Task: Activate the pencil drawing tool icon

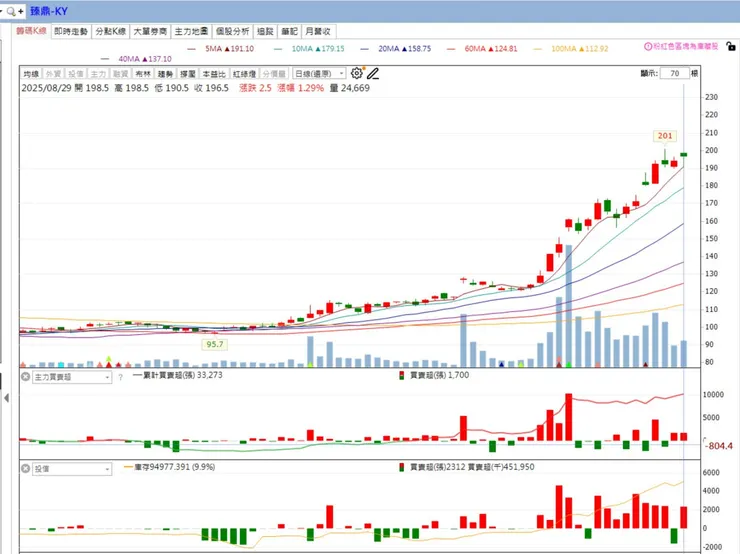Action: 373,73
